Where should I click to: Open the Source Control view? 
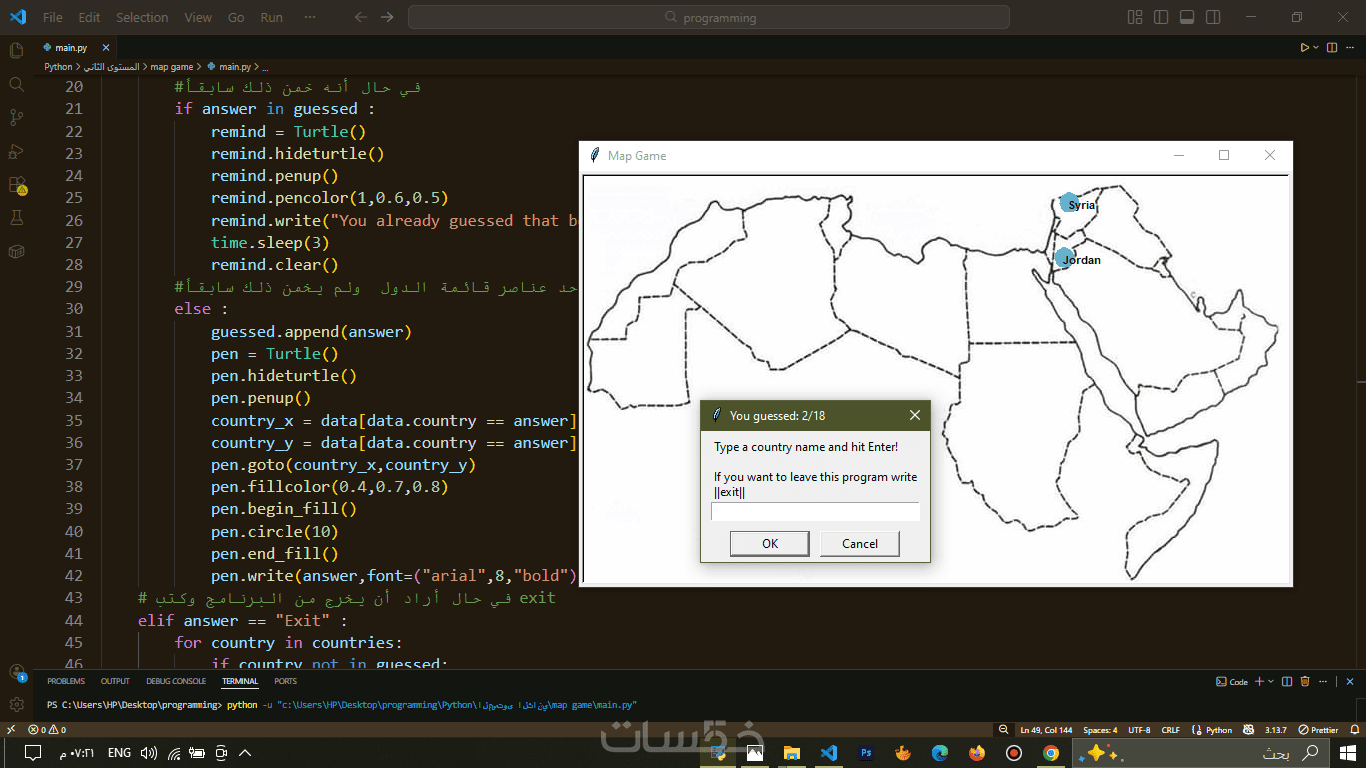point(16,118)
